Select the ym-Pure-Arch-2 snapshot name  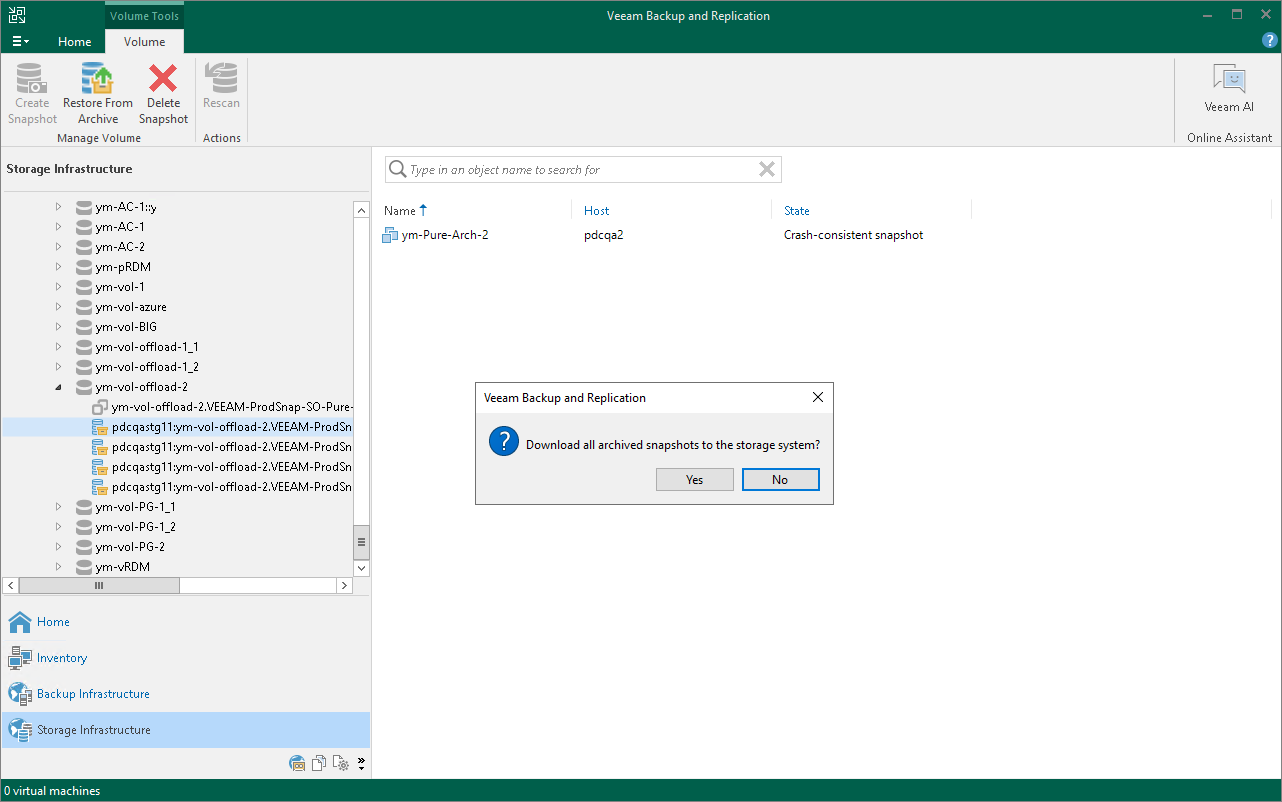445,235
